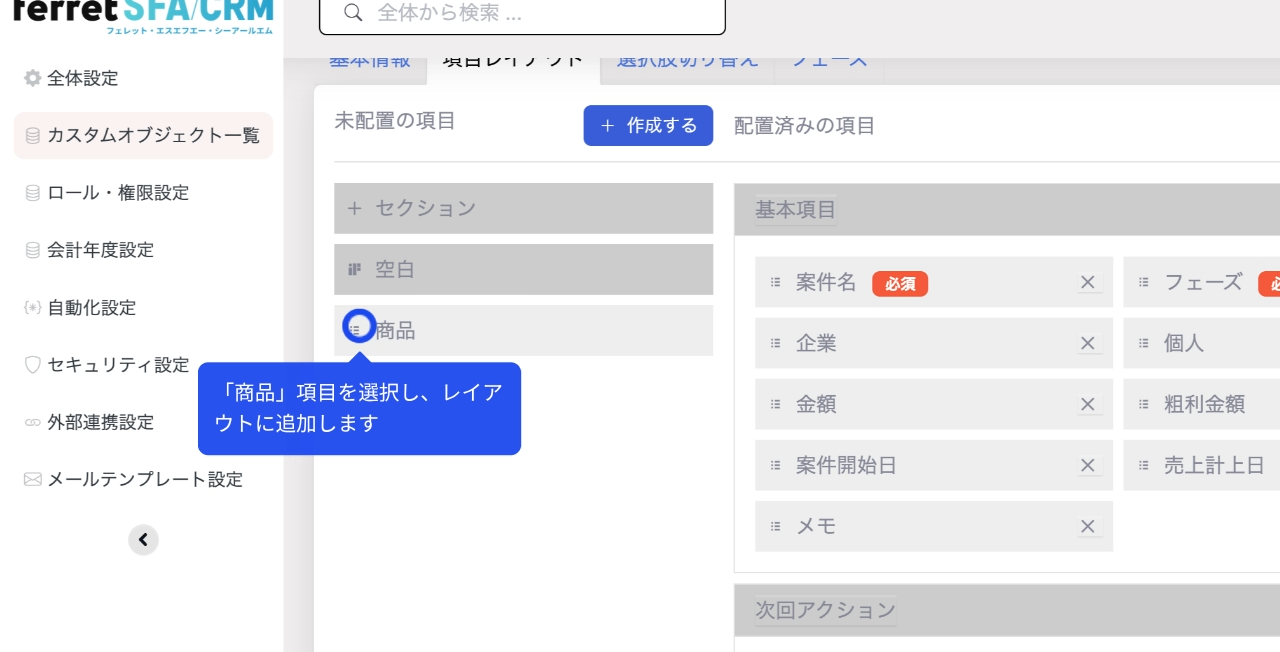Screen dimensions: 1280x652
Task: Click the braces icon beside 自動化設定
Action: 33,308
